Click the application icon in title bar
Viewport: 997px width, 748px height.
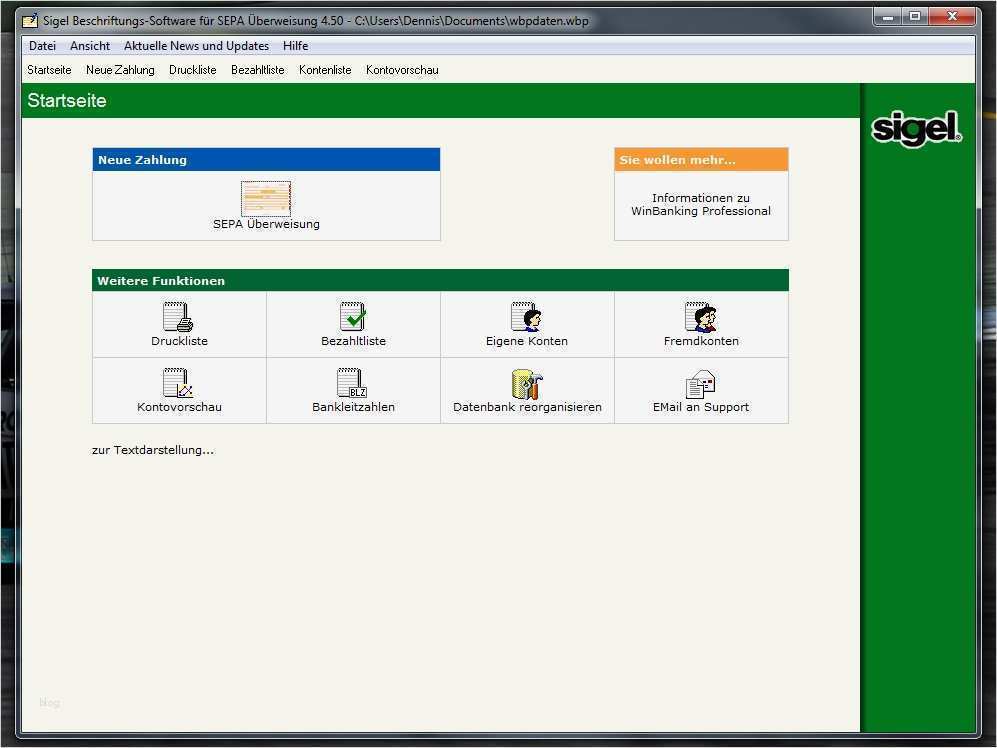(30, 21)
